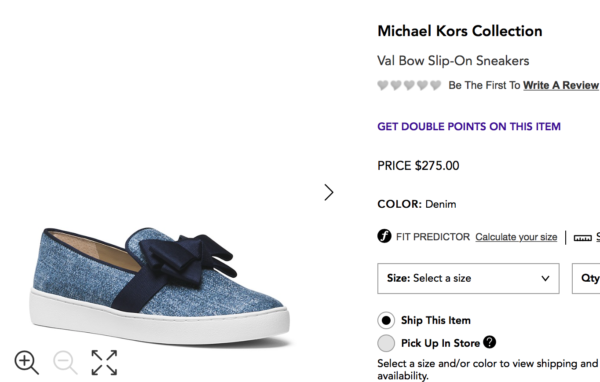Click Calculate your size link
Screen dimensions: 600x382
tap(516, 237)
